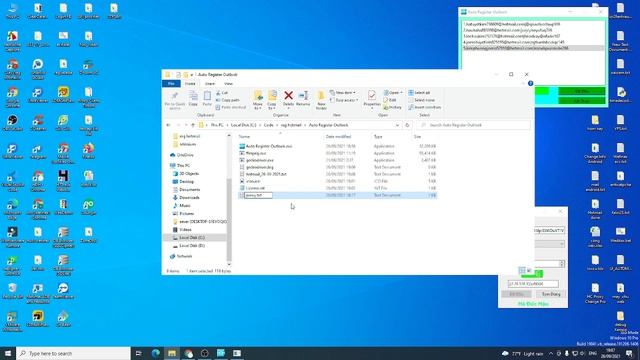640x360 pixels.
Task: Click the Up one level arrow
Action: click(193, 125)
